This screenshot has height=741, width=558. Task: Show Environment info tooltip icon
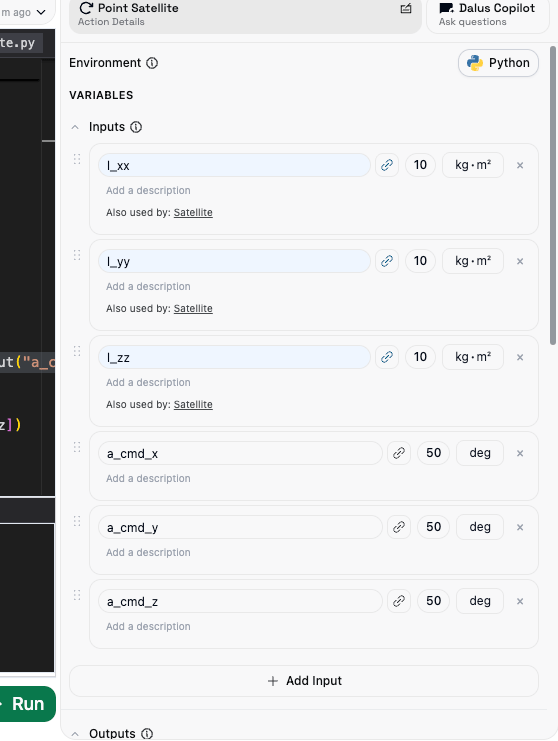coord(152,63)
